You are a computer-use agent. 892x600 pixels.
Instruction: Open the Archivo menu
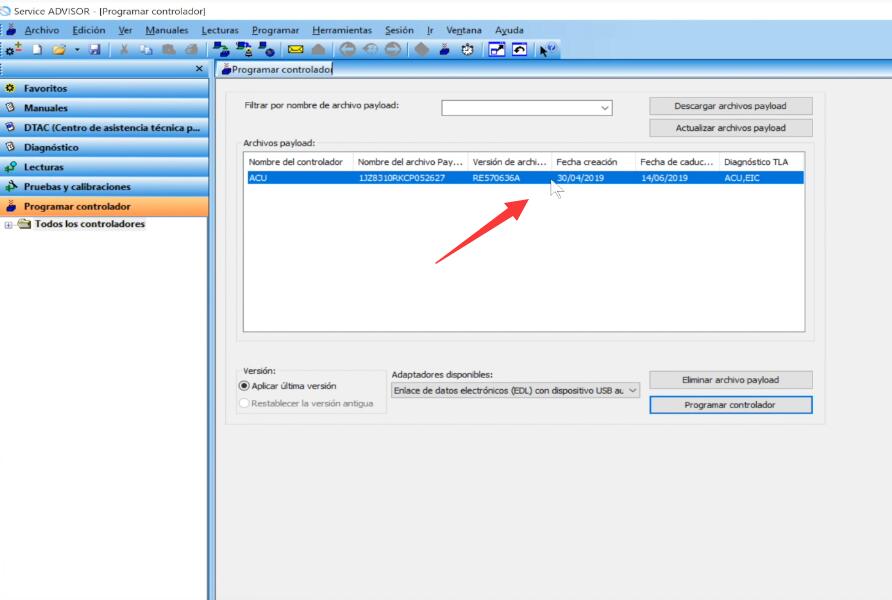coord(42,30)
